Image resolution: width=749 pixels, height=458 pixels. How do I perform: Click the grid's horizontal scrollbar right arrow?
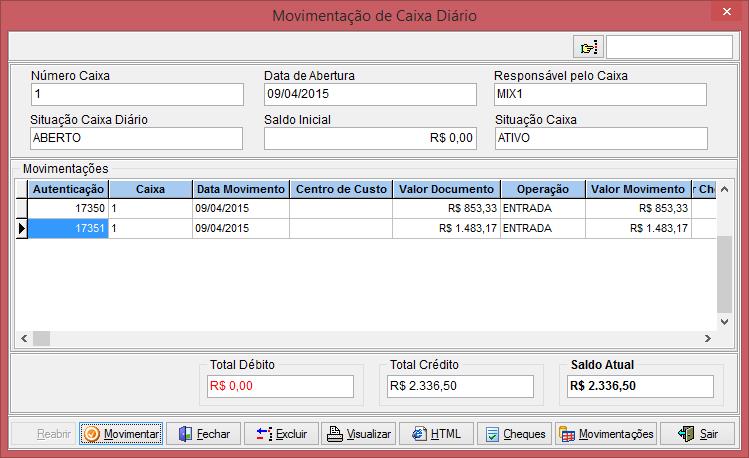pos(708,338)
